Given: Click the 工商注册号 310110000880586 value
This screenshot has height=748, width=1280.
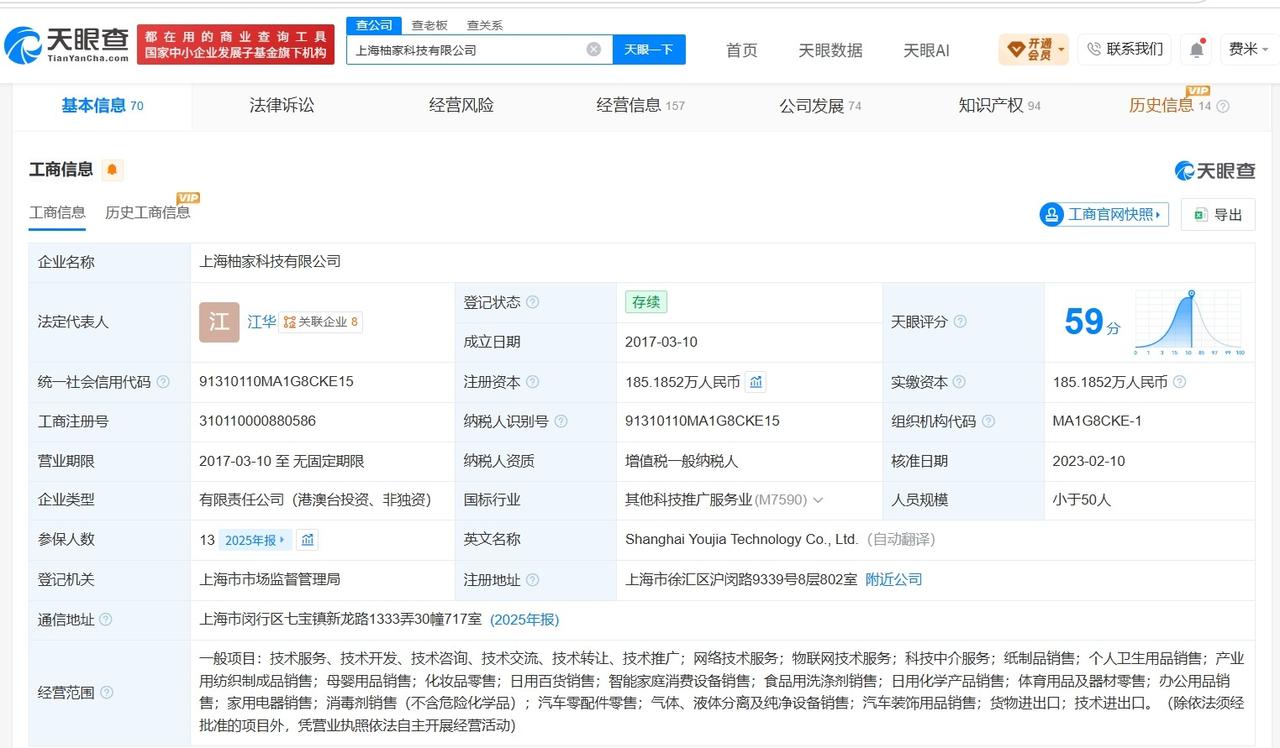Looking at the screenshot, I should (257, 422).
